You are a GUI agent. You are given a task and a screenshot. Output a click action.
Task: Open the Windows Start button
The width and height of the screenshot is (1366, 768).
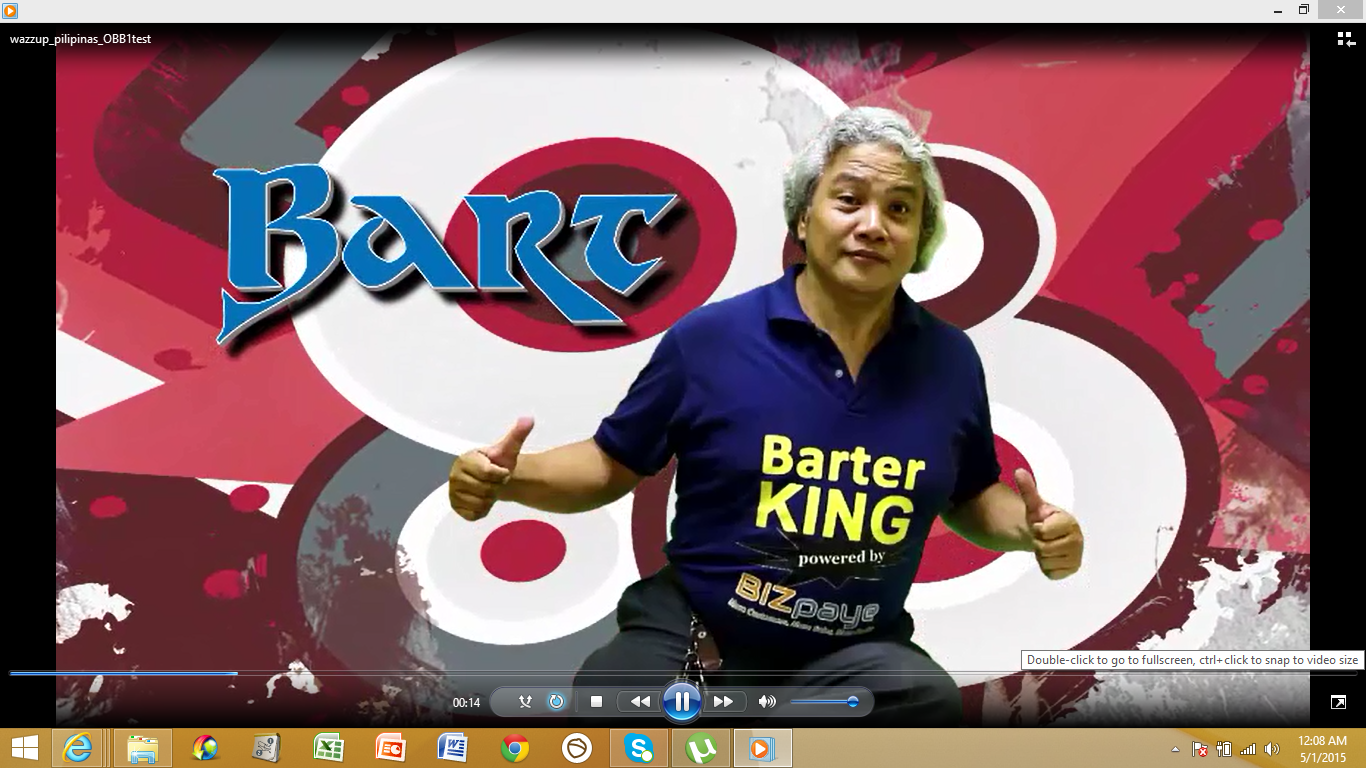click(25, 748)
